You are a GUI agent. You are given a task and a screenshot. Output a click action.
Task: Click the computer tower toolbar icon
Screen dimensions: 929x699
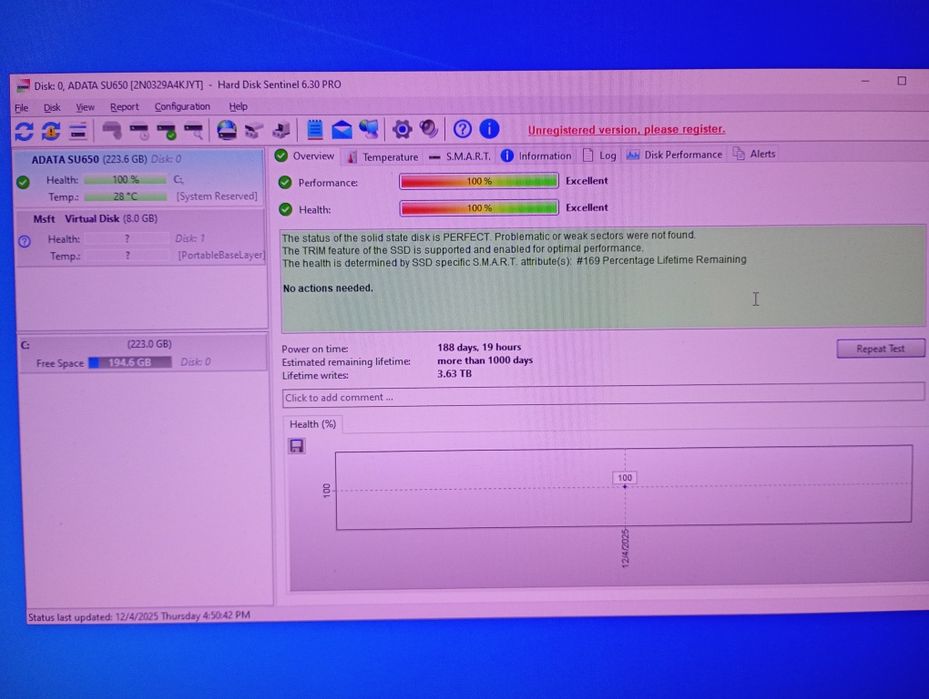pos(281,130)
